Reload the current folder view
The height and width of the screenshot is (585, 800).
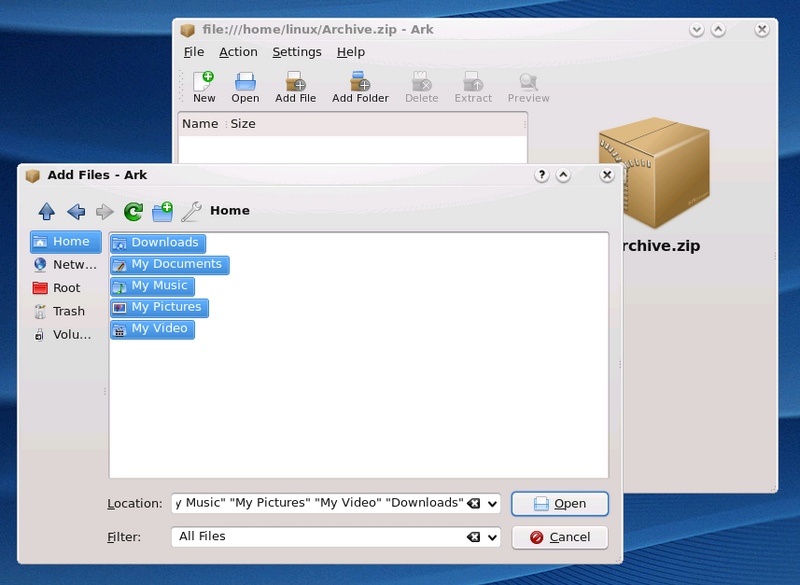pos(133,211)
